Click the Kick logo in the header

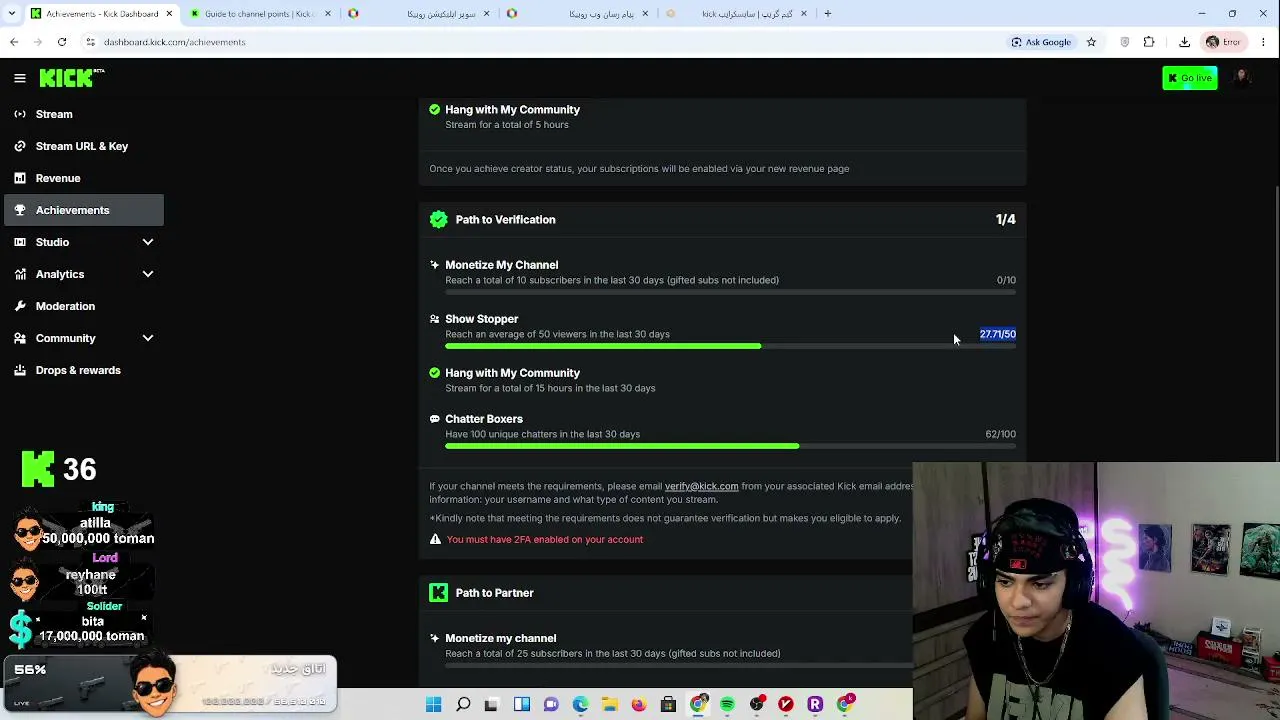72,78
